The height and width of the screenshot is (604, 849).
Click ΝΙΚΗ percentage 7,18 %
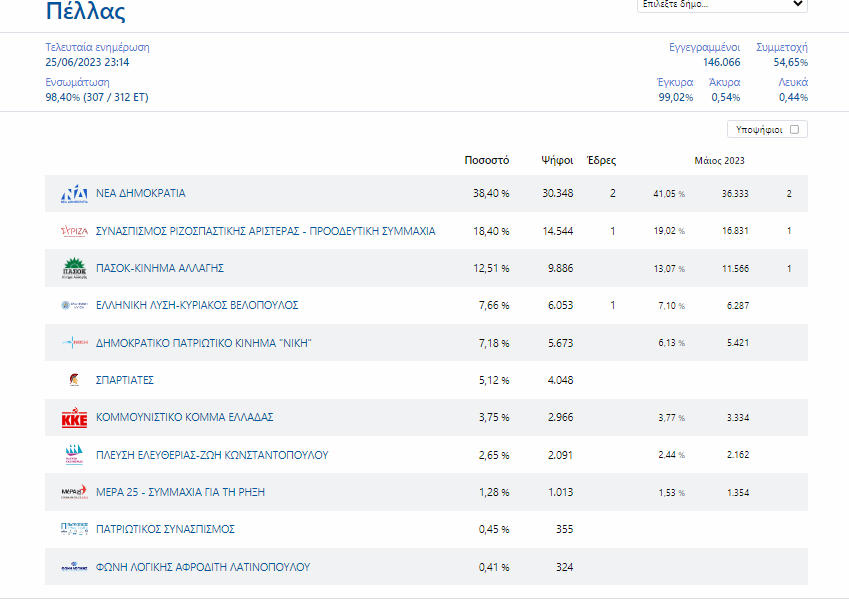494,343
